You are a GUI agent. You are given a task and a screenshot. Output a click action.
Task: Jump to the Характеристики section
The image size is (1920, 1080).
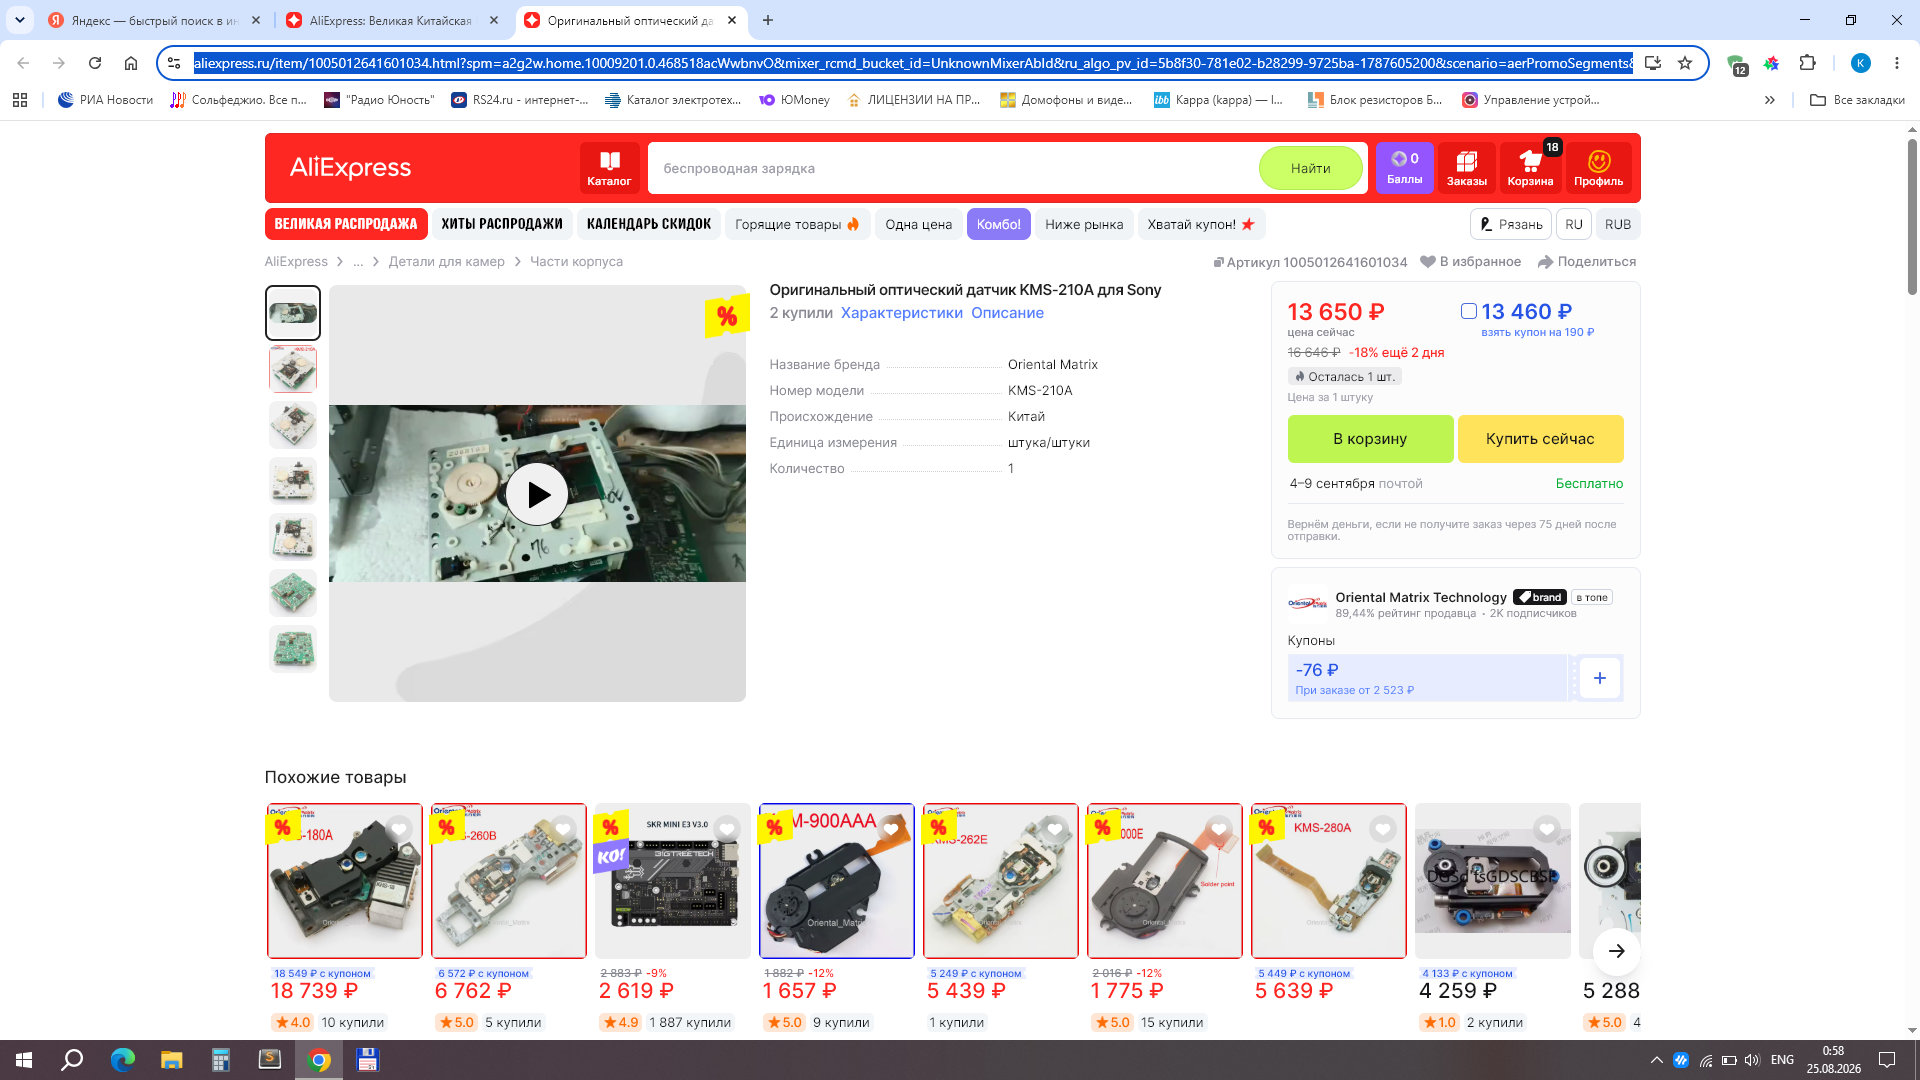pos(901,313)
